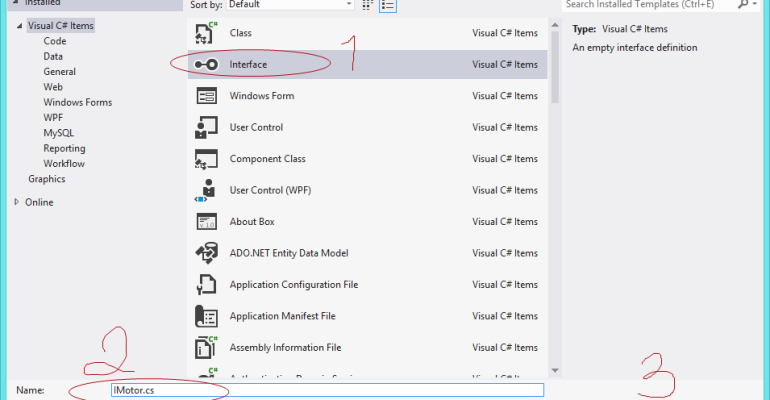The image size is (770, 400).
Task: Select the Application Configuration File icon
Action: [206, 285]
